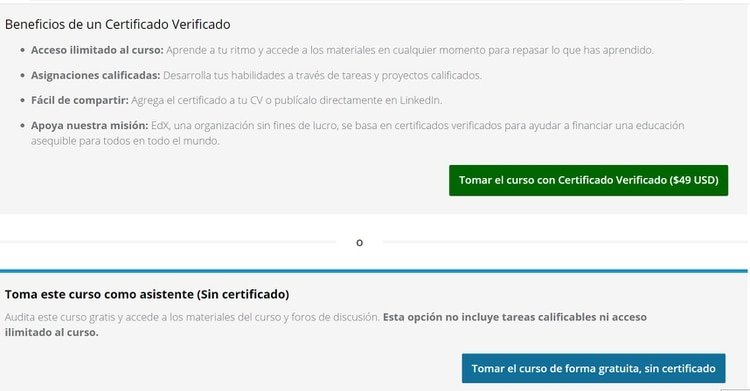Click text 'Audita este curso gratis'
Image resolution: width=750 pixels, height=391 pixels.
pyautogui.click(x=60, y=317)
